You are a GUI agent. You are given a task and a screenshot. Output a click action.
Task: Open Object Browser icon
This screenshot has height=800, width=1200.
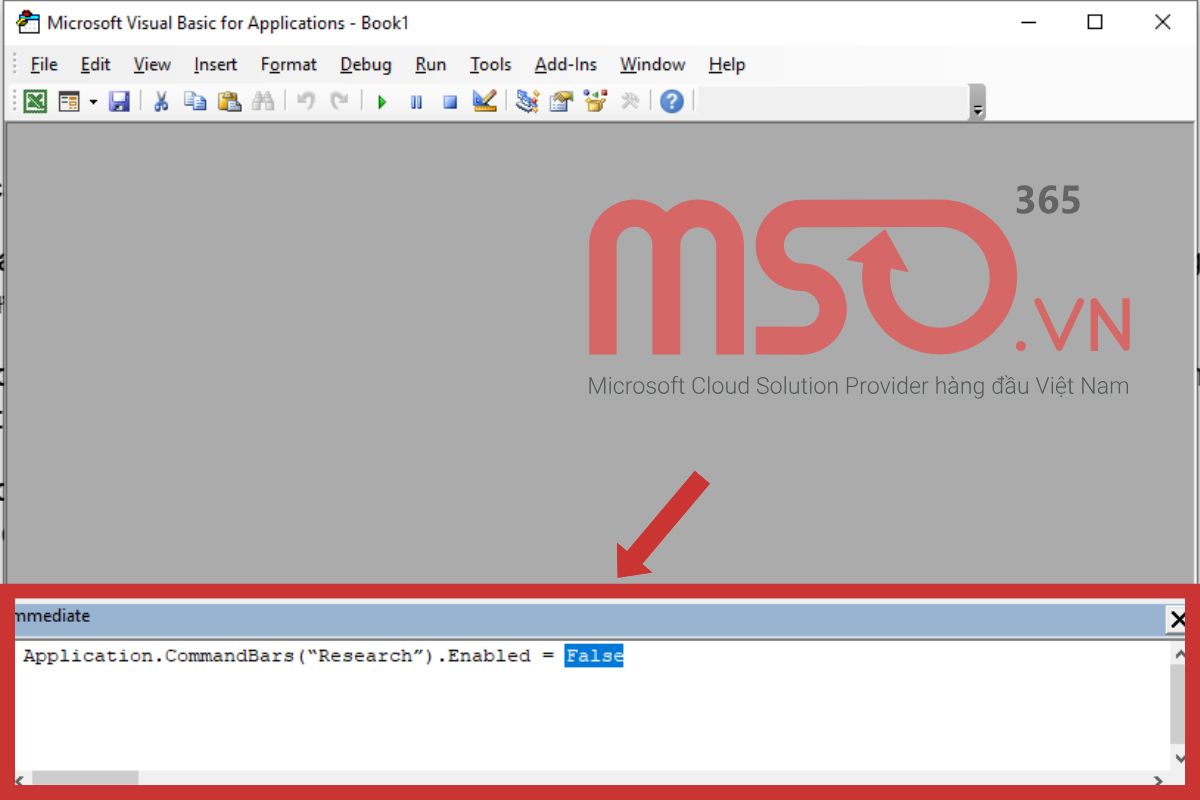pos(596,101)
